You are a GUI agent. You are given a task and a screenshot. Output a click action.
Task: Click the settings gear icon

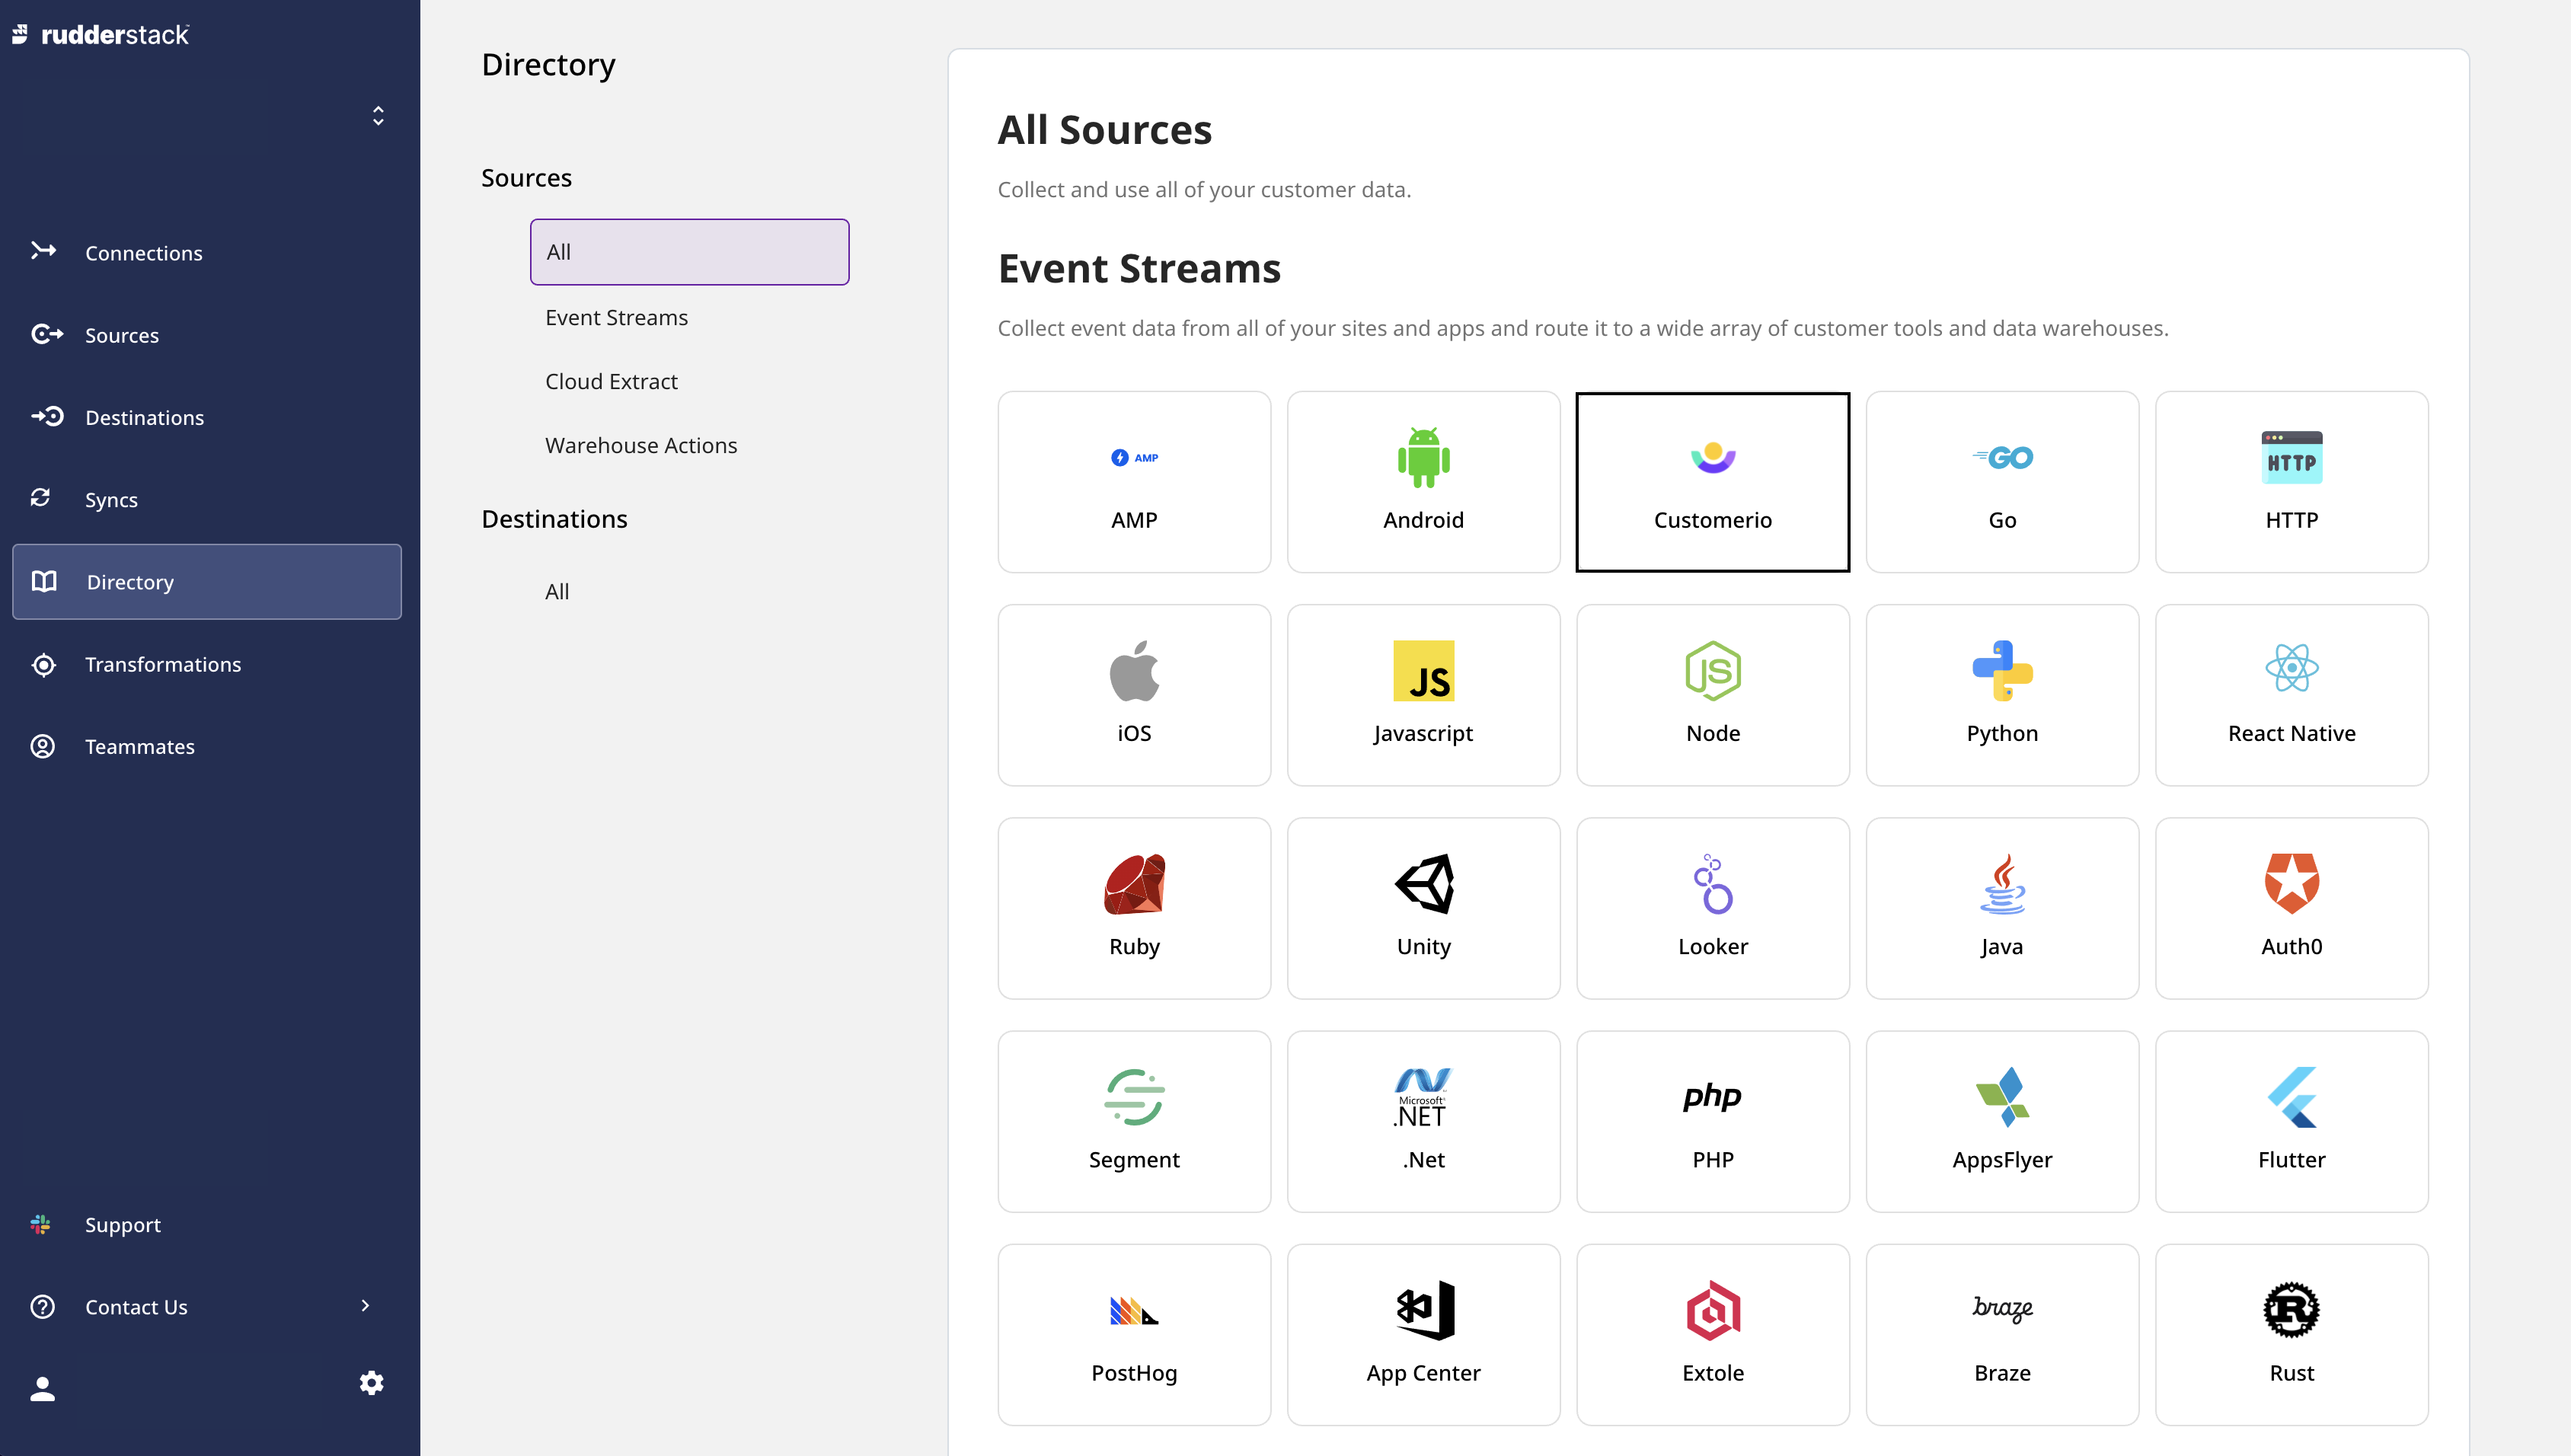pos(371,1382)
